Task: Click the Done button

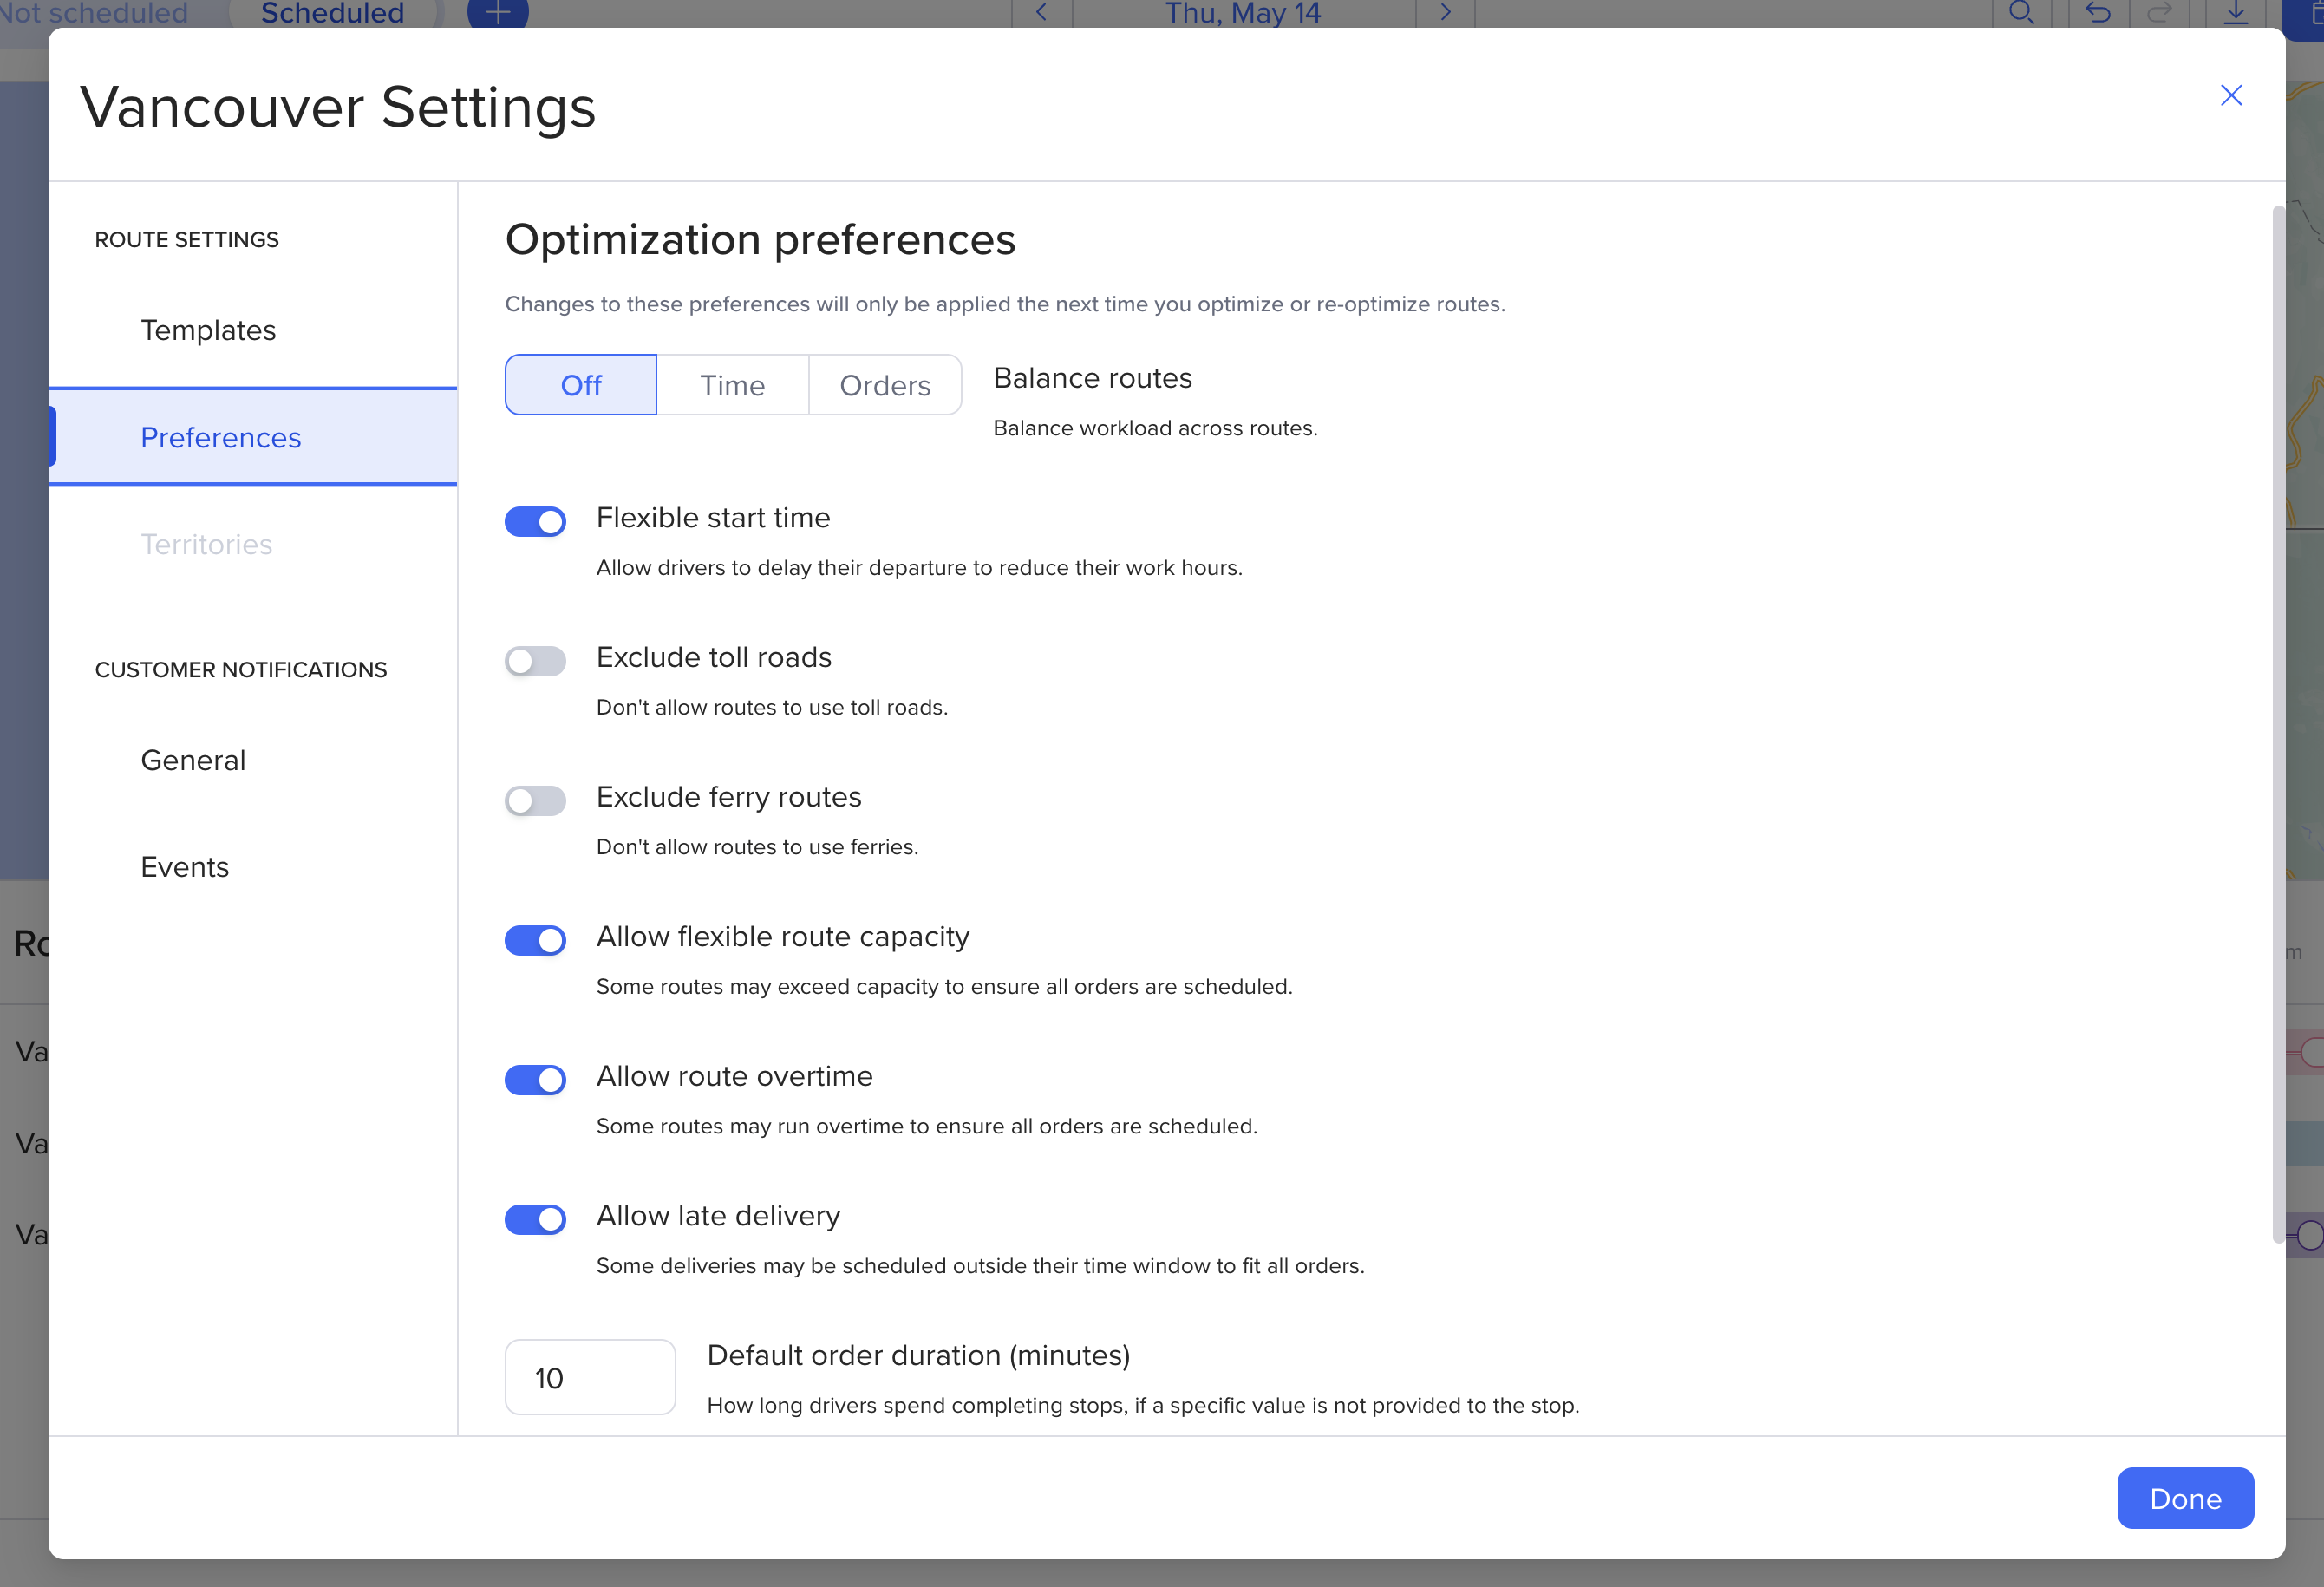Action: (2184, 1498)
